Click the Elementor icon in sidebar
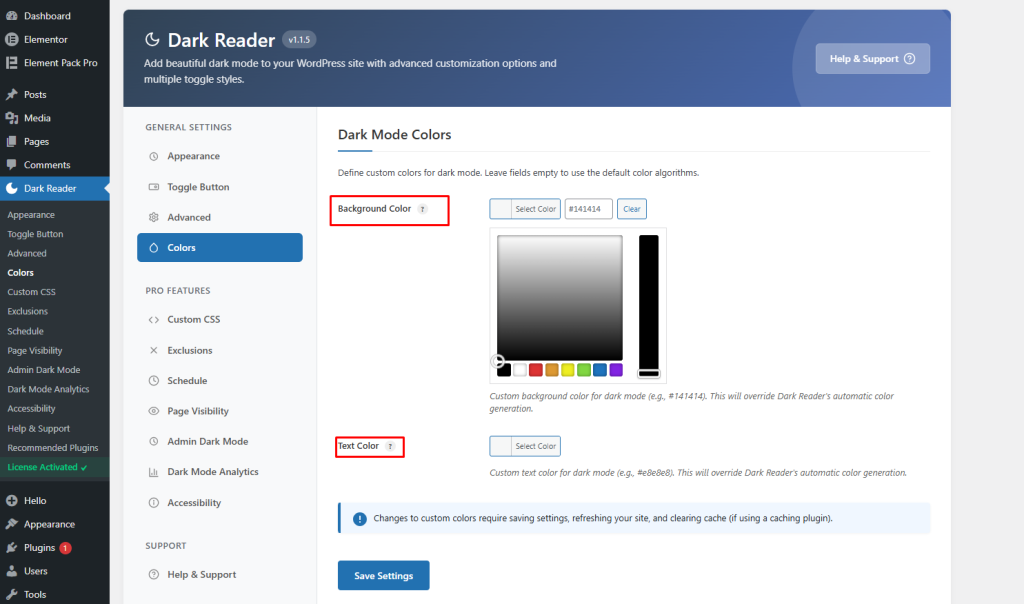The image size is (1024, 604). click(x=12, y=39)
